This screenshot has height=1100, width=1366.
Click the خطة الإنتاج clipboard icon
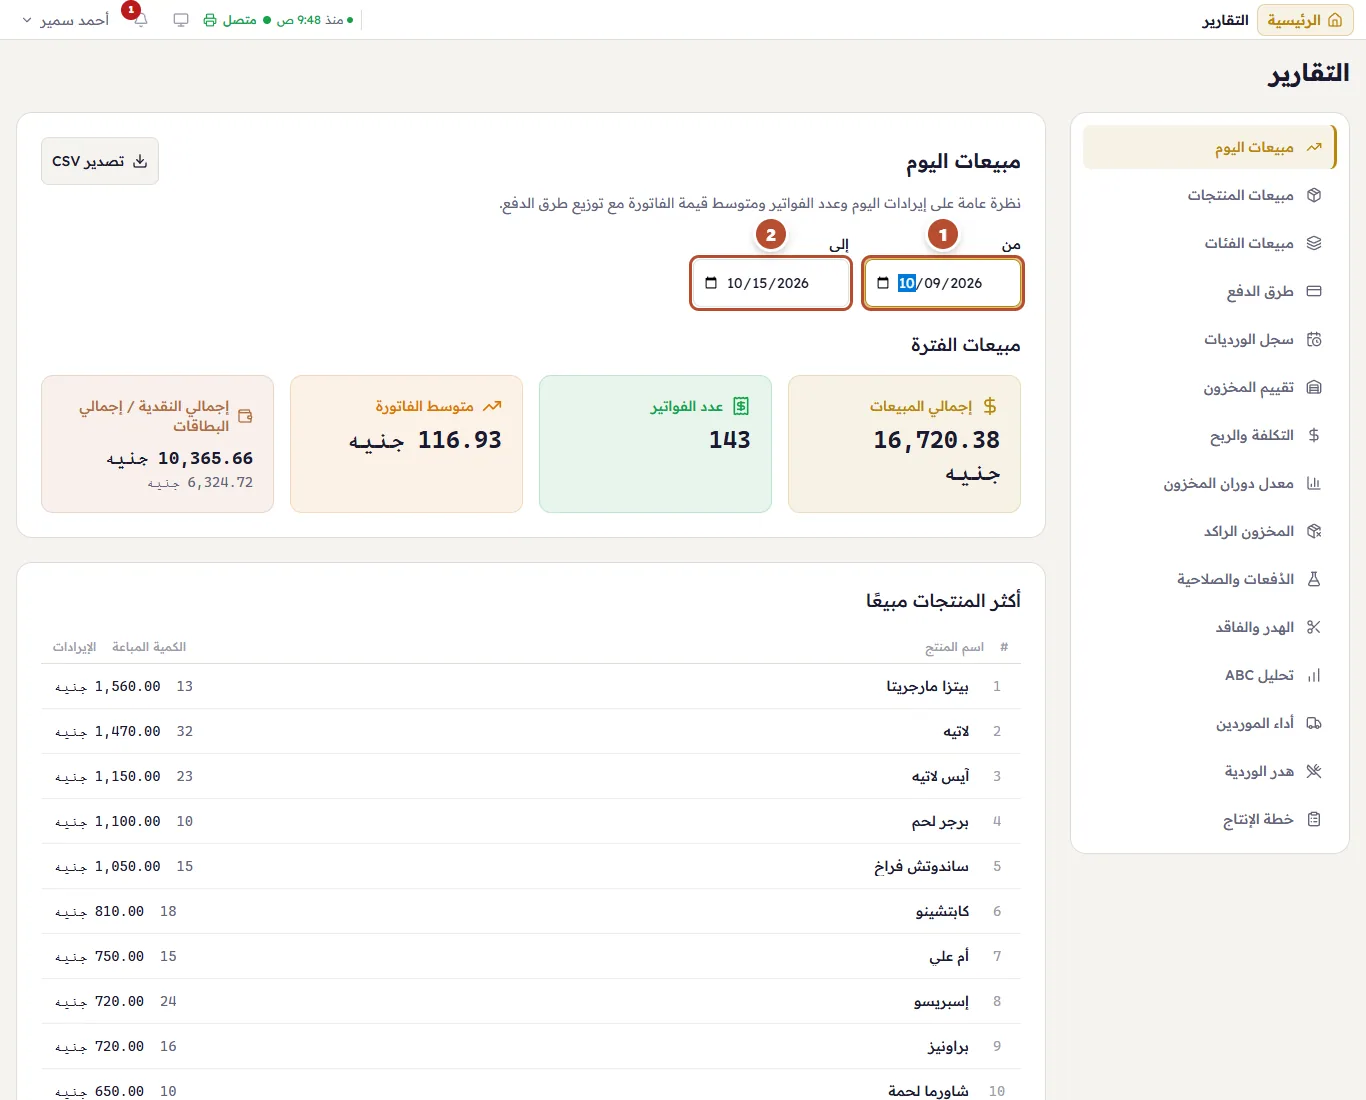[x=1314, y=819]
